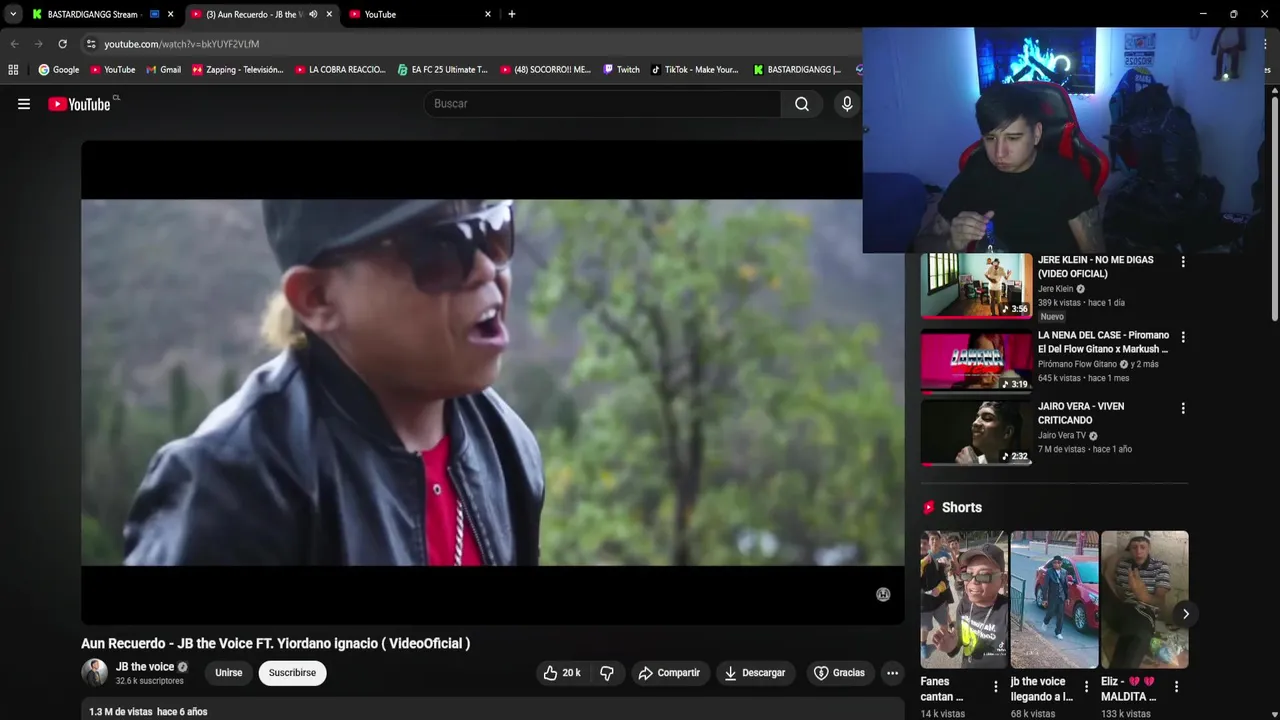
Task: Open (48) SOCORRO!! ME... bookmark
Action: (545, 70)
